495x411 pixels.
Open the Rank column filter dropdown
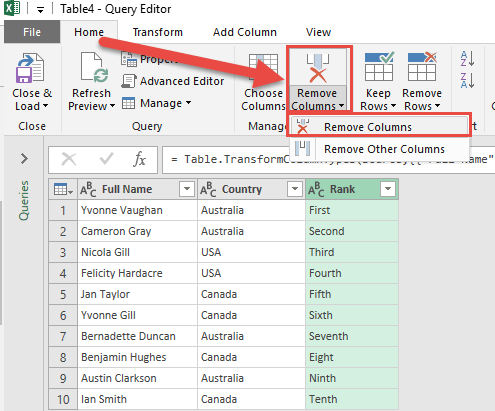(x=388, y=189)
